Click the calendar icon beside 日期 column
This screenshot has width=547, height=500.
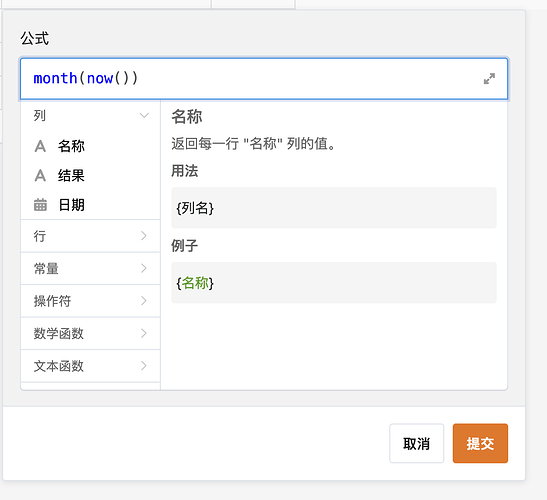pyautogui.click(x=40, y=205)
